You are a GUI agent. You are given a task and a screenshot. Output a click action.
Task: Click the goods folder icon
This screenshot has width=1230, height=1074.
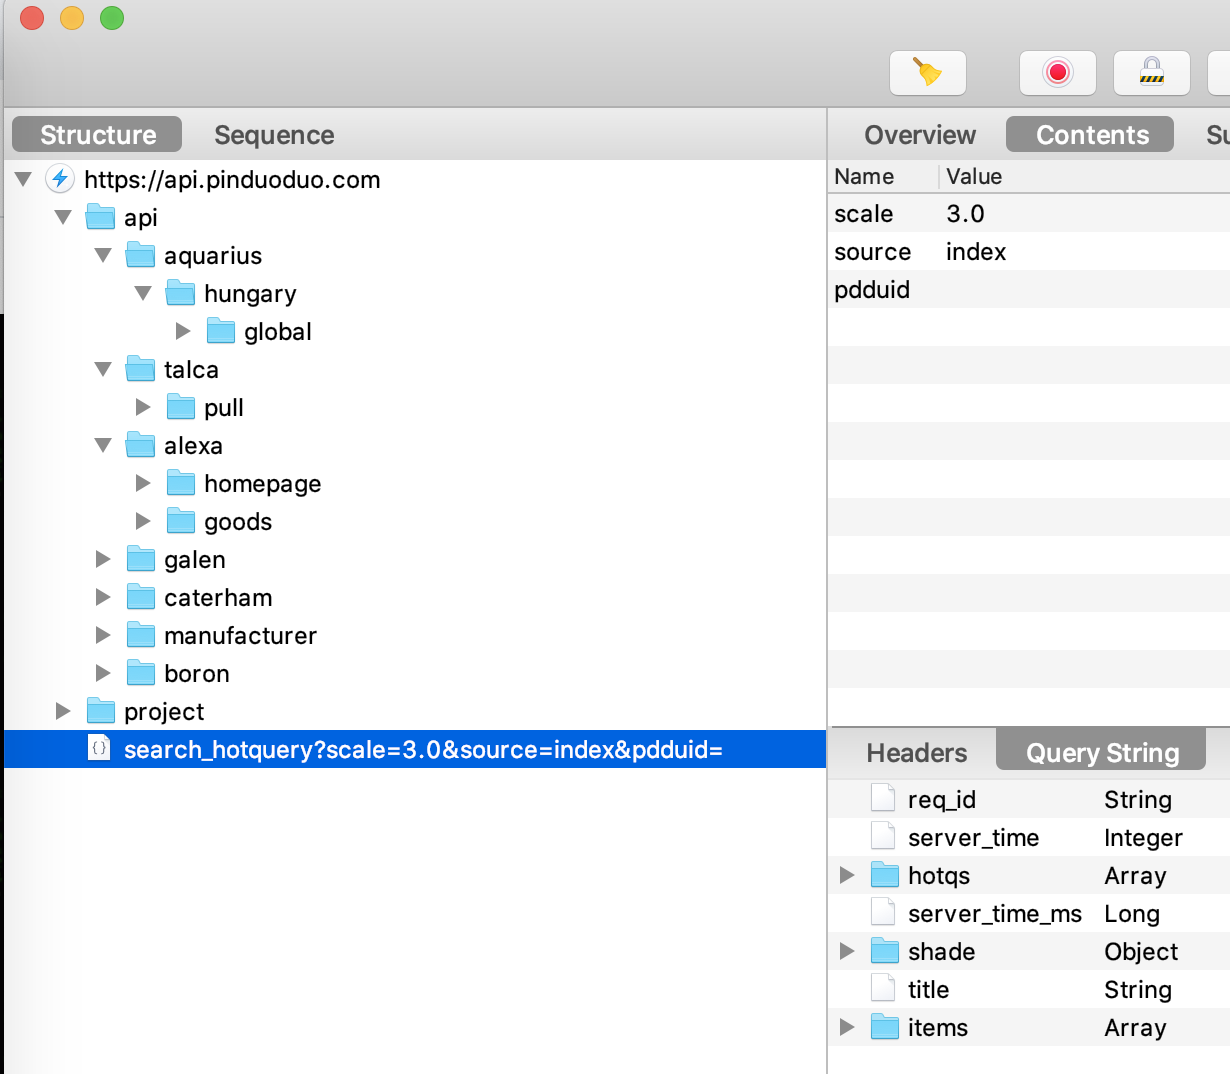[x=180, y=521]
